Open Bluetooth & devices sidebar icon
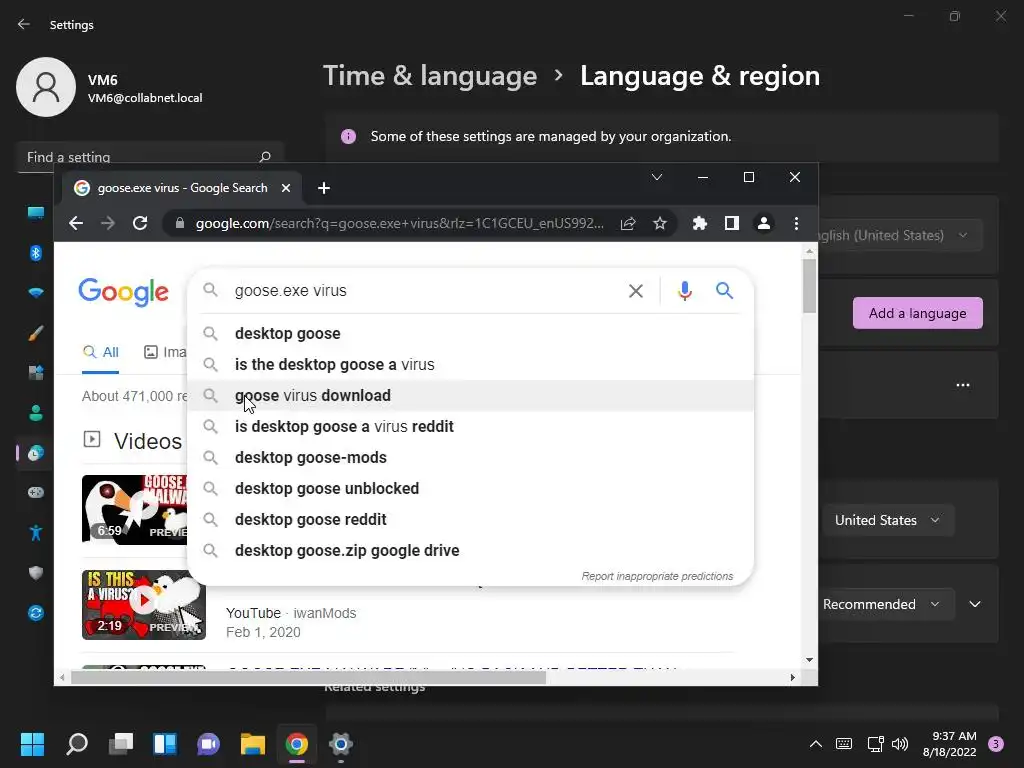Screen dimensions: 1024x768 click(x=36, y=253)
